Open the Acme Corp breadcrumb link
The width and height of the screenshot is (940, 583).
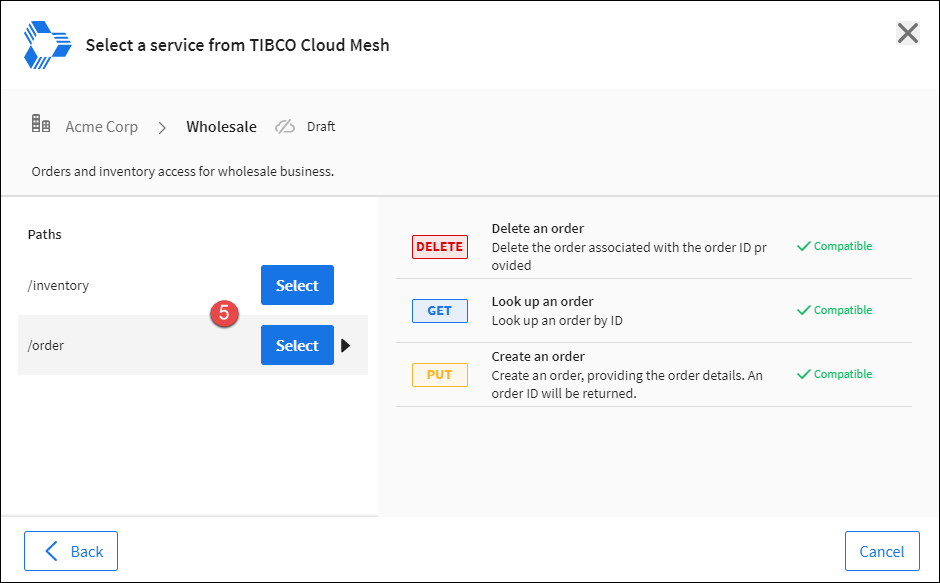pos(101,127)
